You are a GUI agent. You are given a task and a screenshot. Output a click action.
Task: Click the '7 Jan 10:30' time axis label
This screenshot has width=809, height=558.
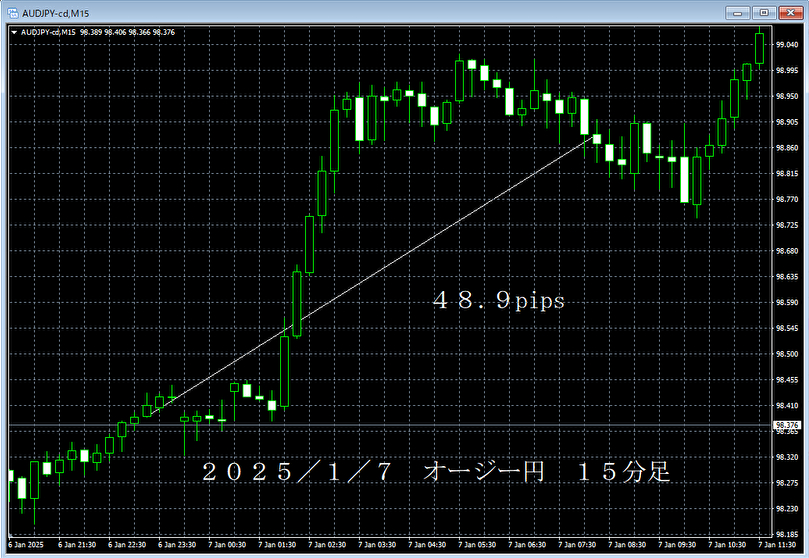727,545
